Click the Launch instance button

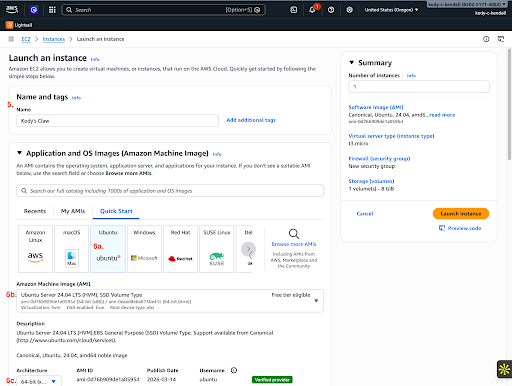pyautogui.click(x=461, y=213)
